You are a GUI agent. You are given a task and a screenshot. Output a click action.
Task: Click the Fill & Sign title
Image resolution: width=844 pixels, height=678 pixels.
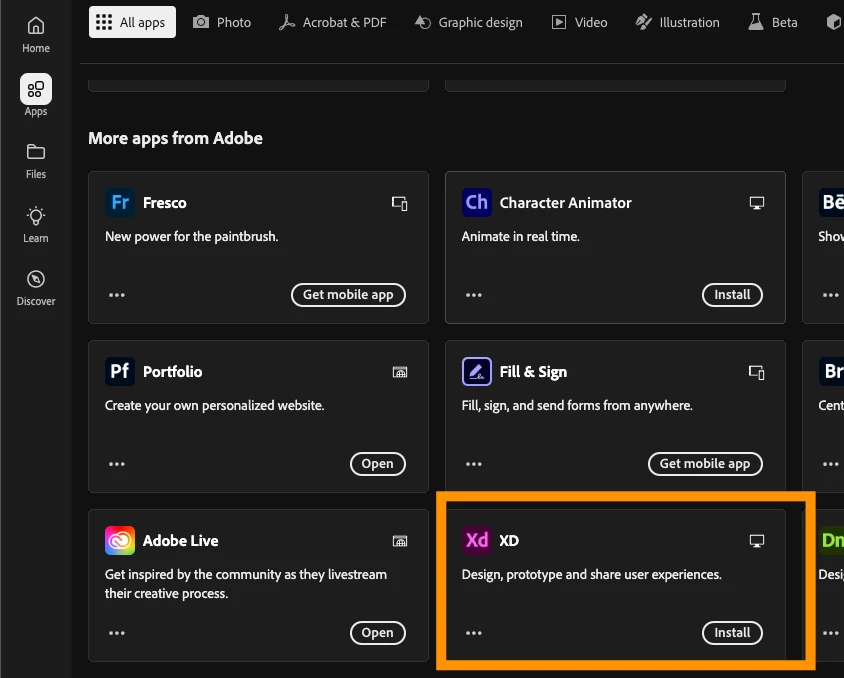pyautogui.click(x=533, y=372)
